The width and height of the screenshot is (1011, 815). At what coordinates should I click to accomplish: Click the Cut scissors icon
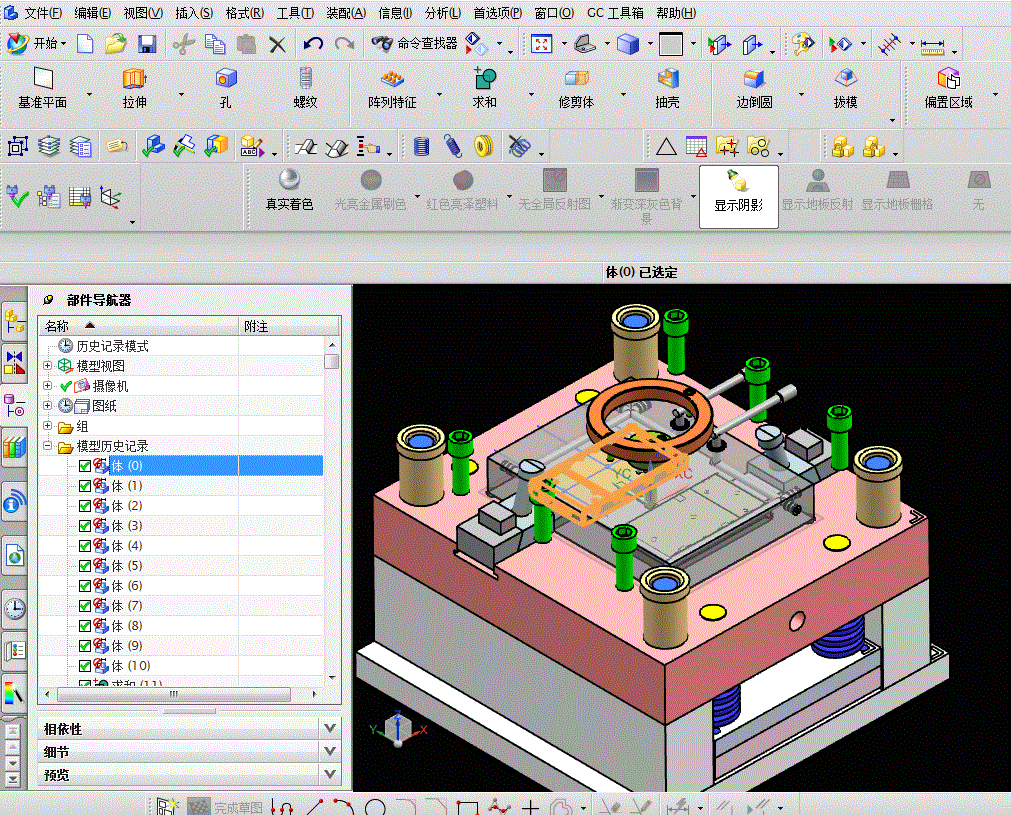click(x=184, y=44)
